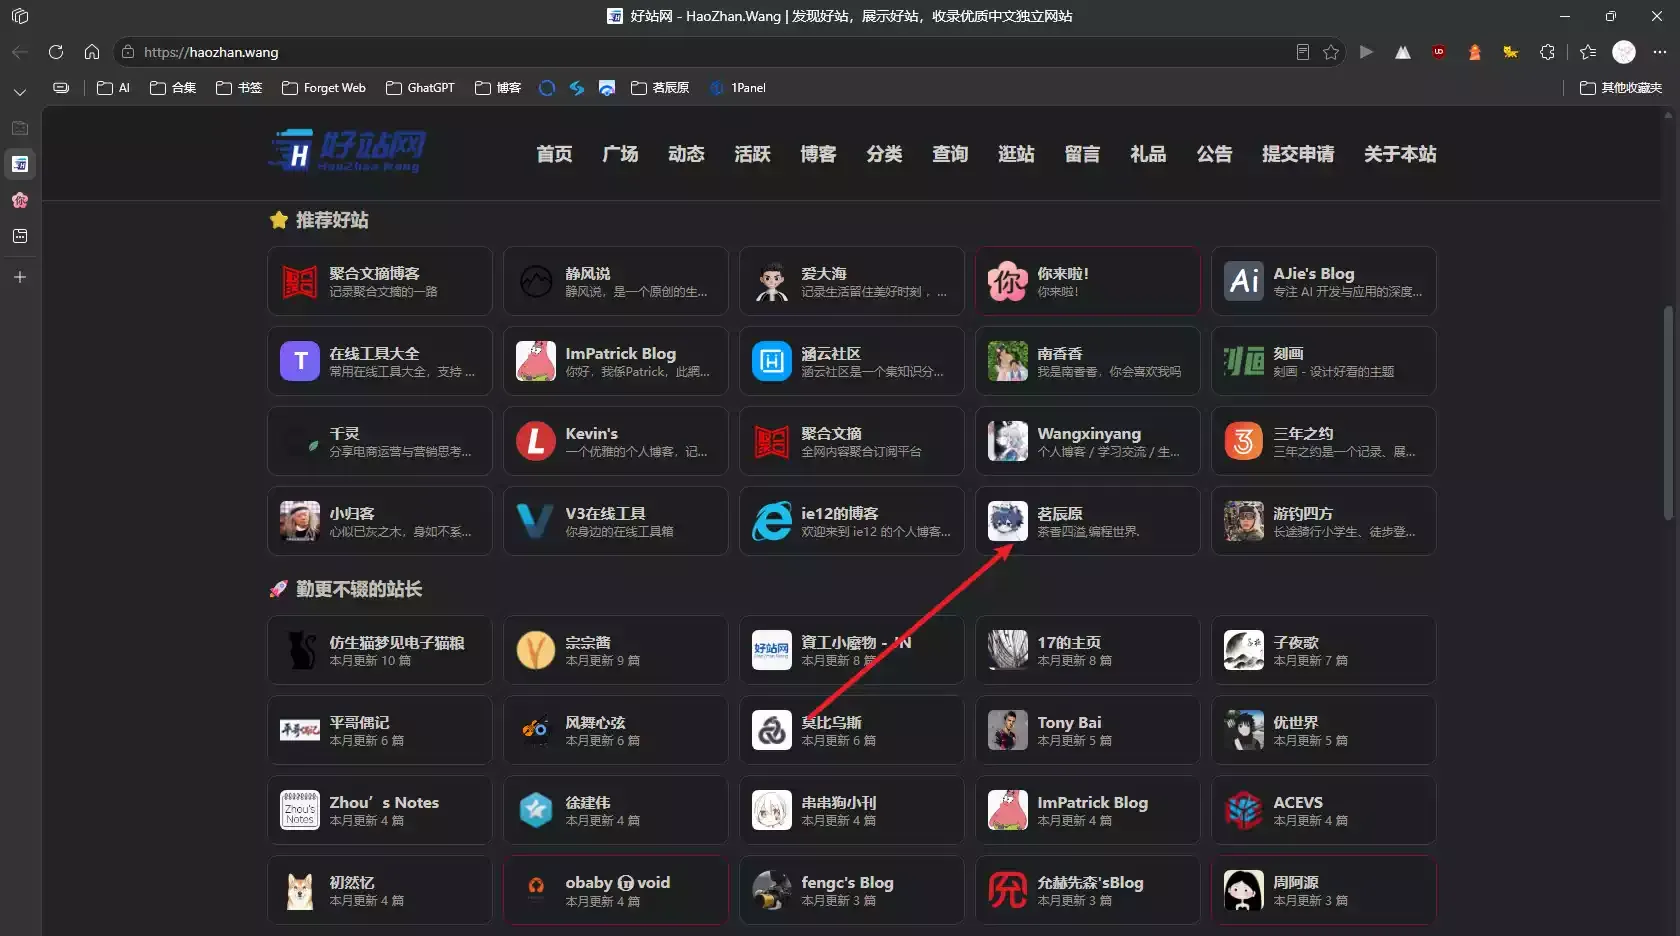Open the 提交申请 navigation item
Image resolution: width=1680 pixels, height=936 pixels.
(1298, 154)
